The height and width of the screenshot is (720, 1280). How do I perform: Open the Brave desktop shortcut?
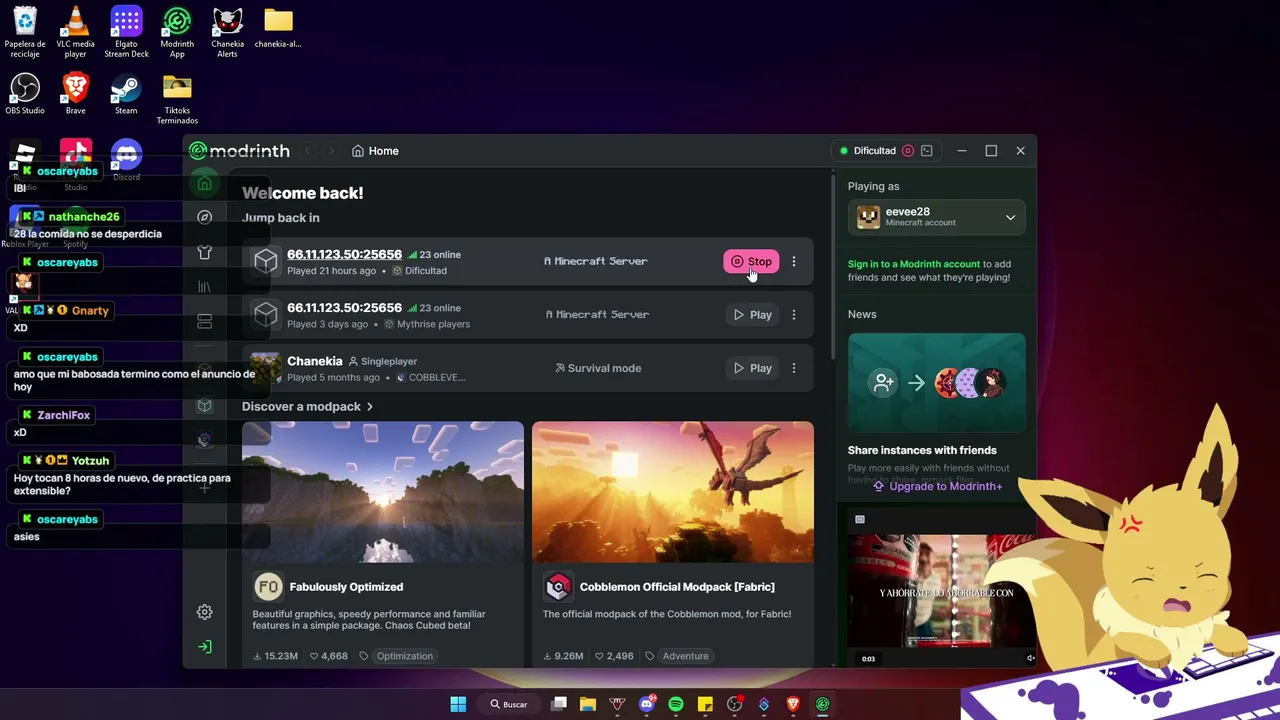coord(75,94)
